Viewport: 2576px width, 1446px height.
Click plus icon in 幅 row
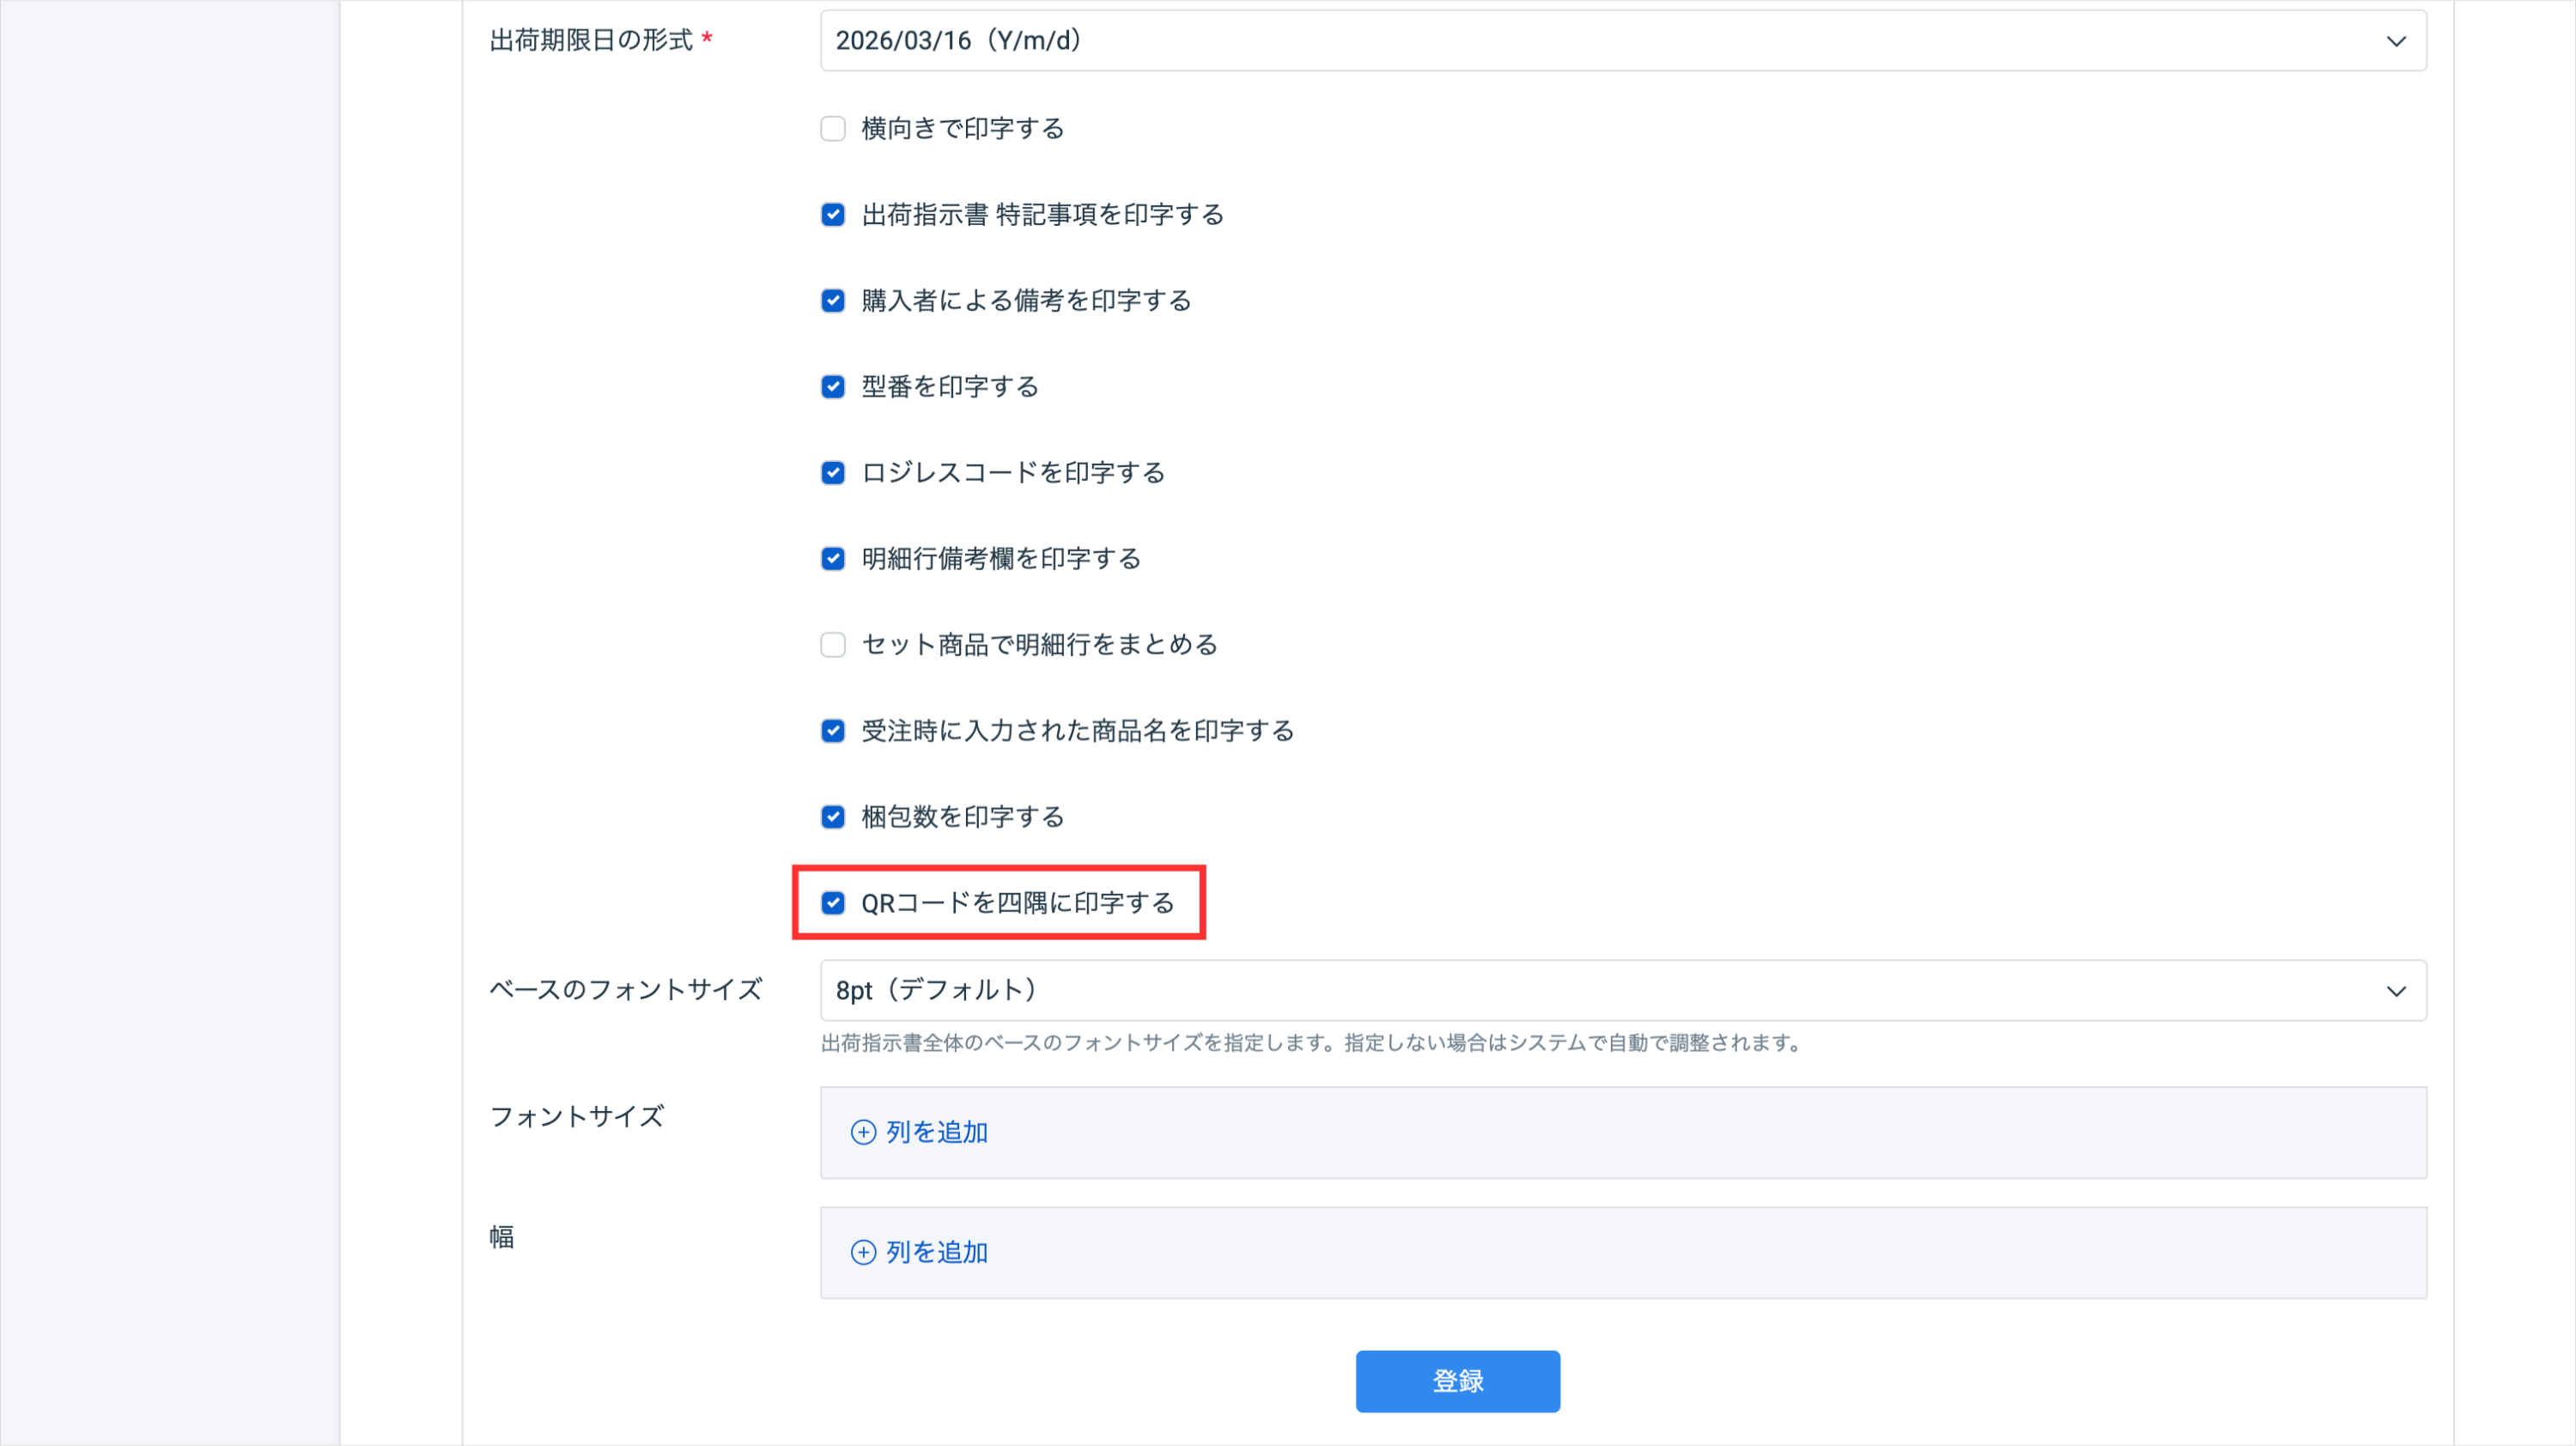click(x=863, y=1252)
